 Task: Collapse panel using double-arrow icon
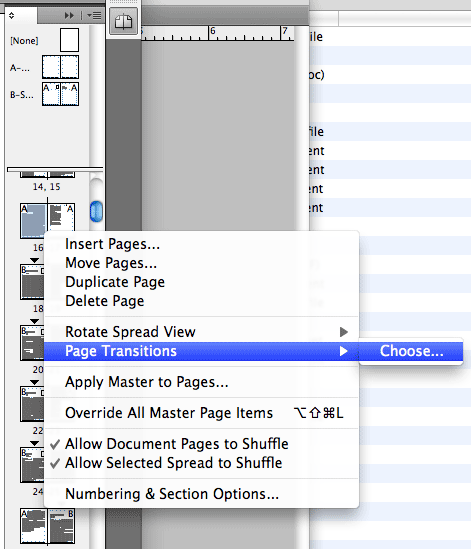(x=69, y=15)
